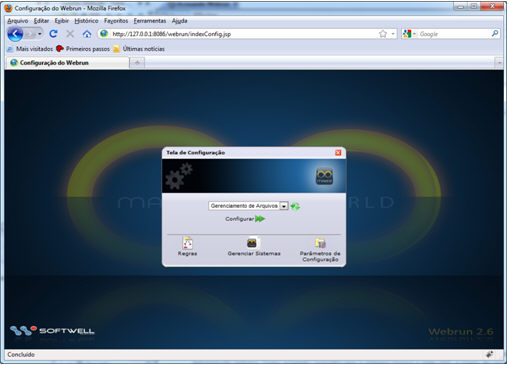
Task: Reload the page with the refresh icon
Action: 53,34
